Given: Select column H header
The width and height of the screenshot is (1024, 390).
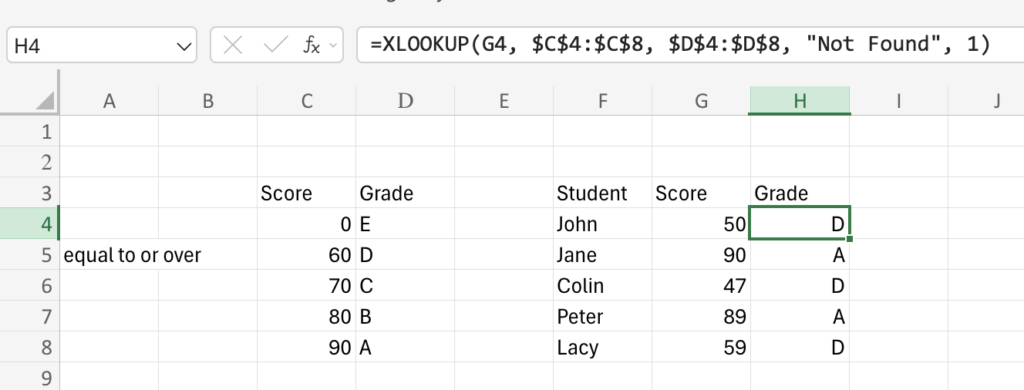Looking at the screenshot, I should click(800, 101).
